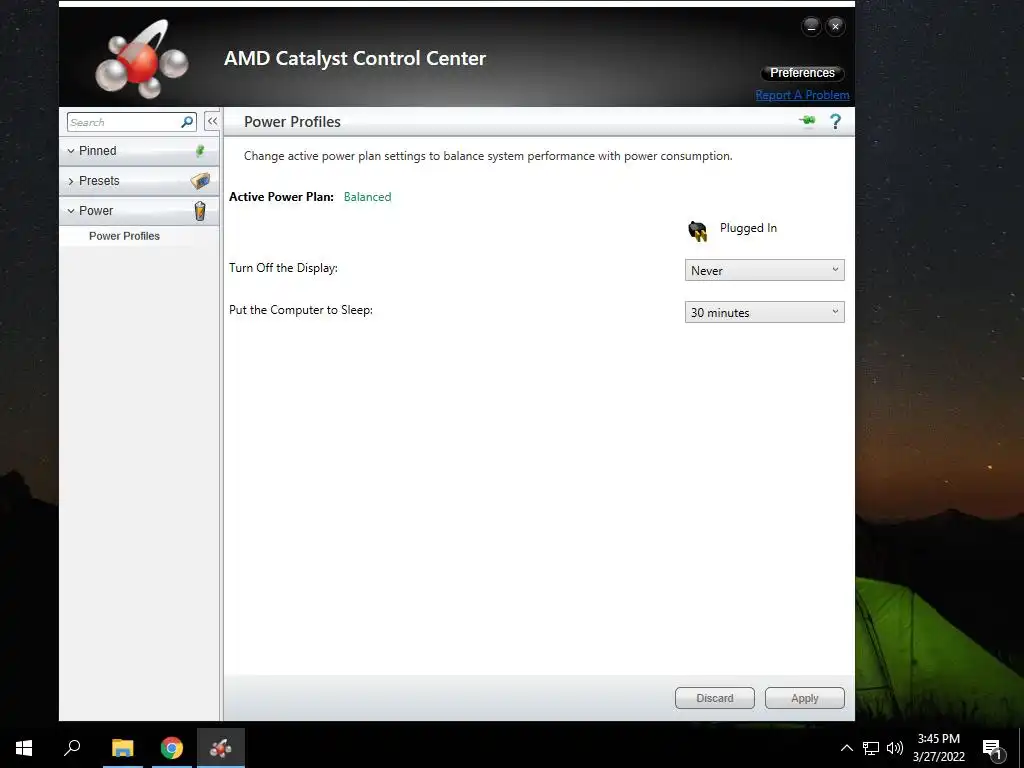This screenshot has height=768, width=1024.
Task: Open the Preferences menu
Action: (802, 72)
